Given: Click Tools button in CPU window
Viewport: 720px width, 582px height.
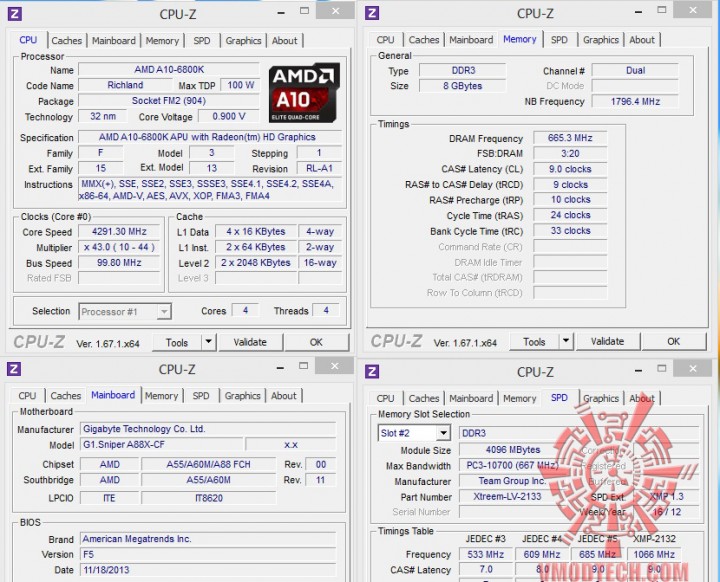Looking at the screenshot, I should point(177,342).
